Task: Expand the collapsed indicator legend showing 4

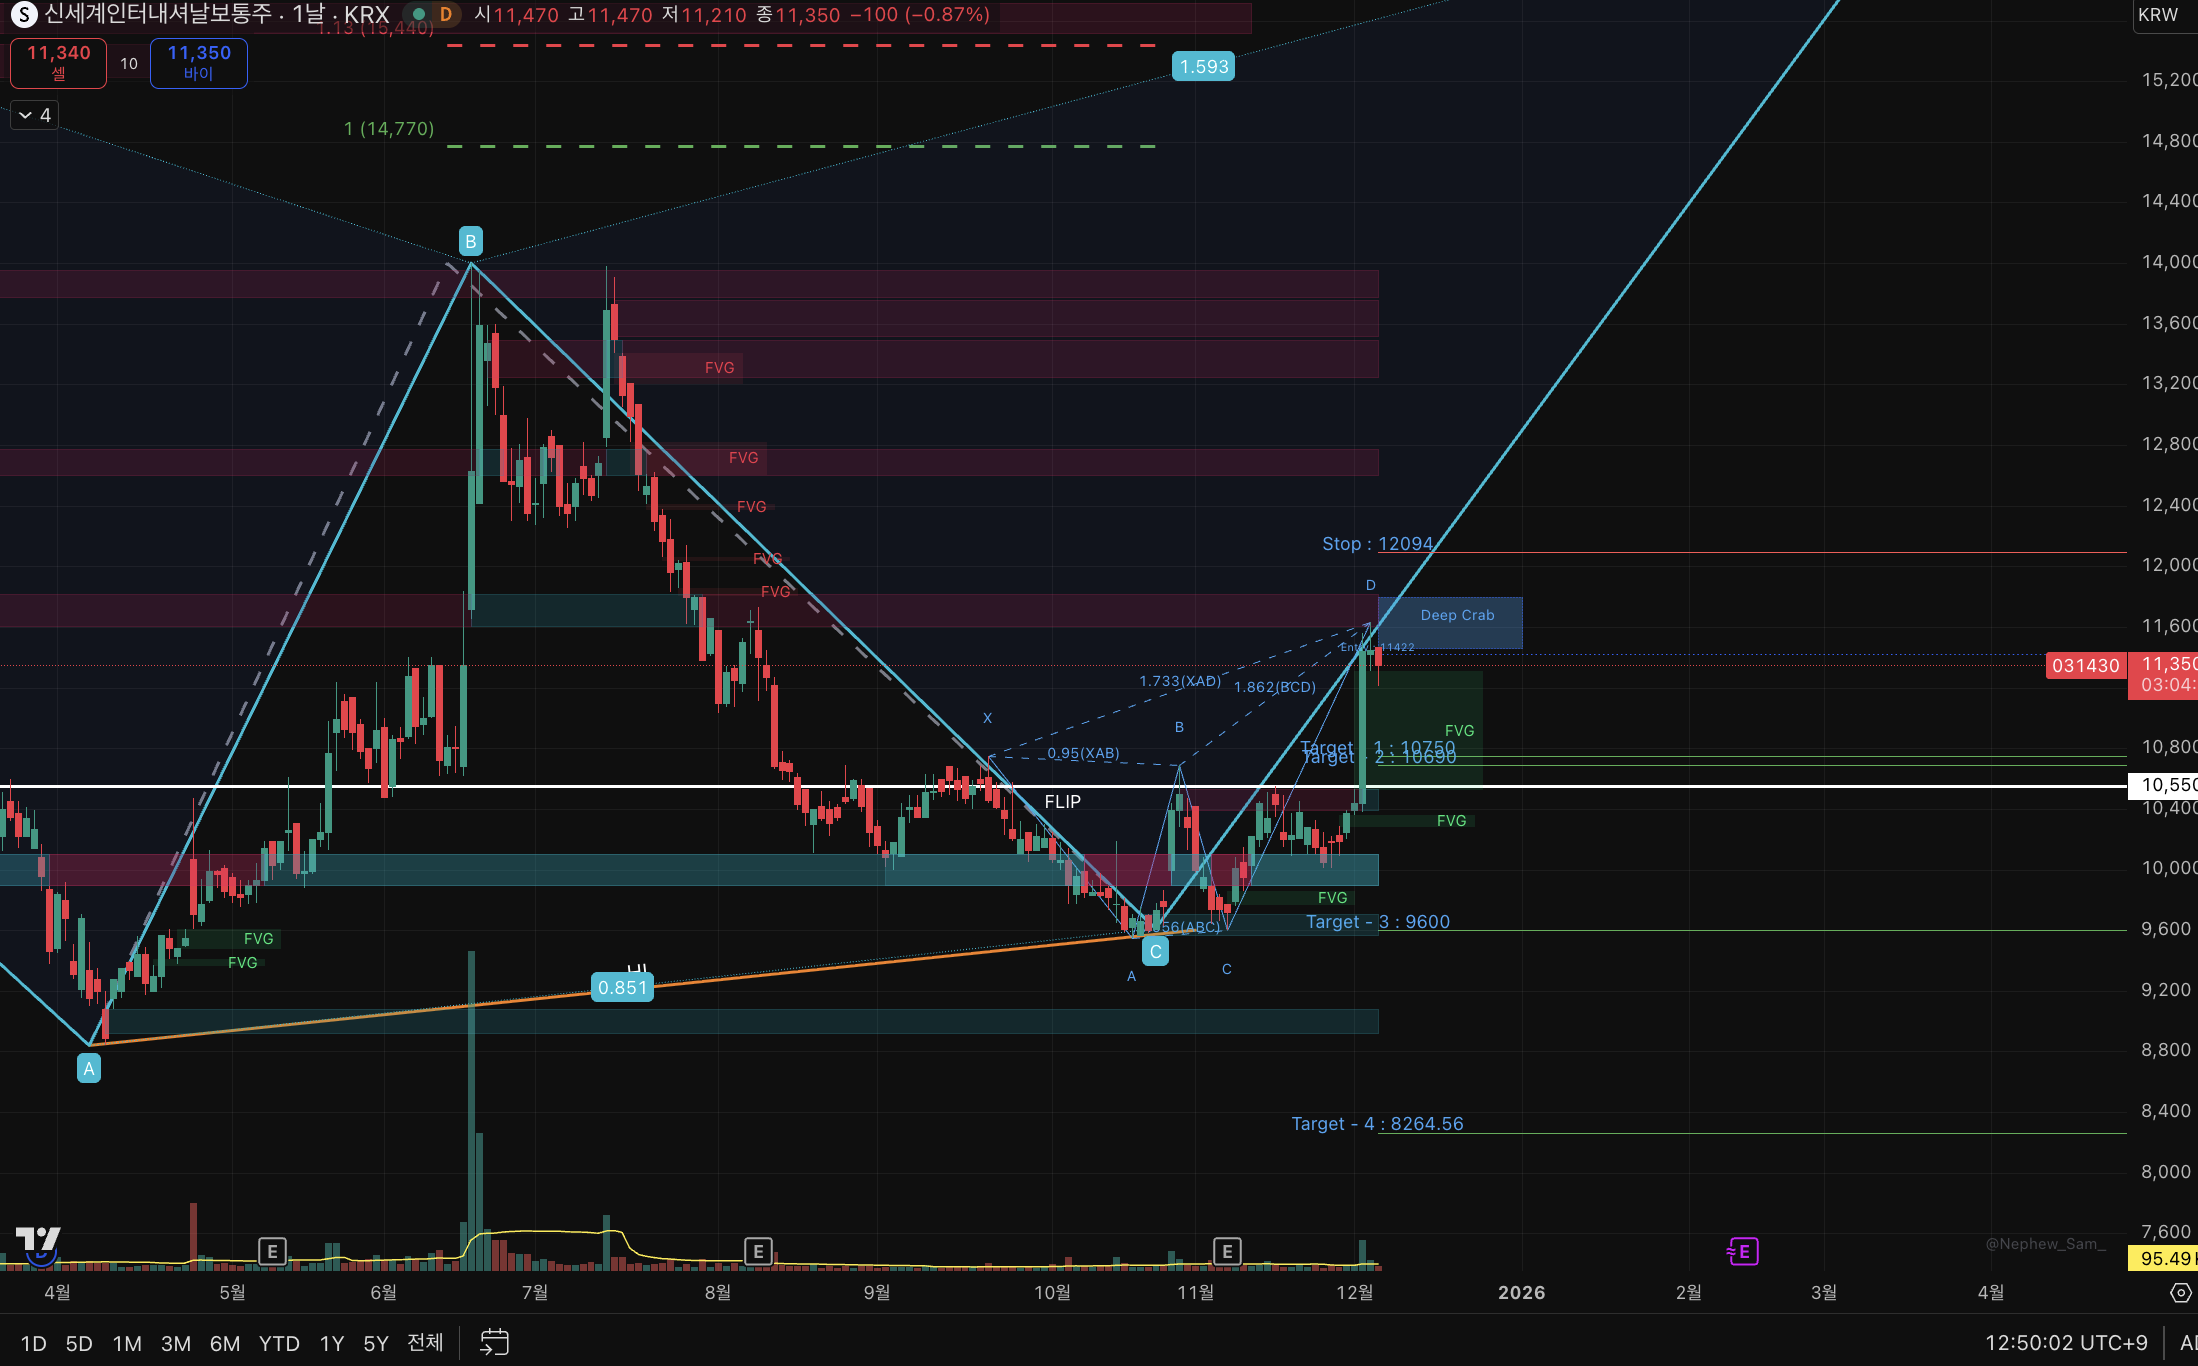Action: click(x=34, y=115)
